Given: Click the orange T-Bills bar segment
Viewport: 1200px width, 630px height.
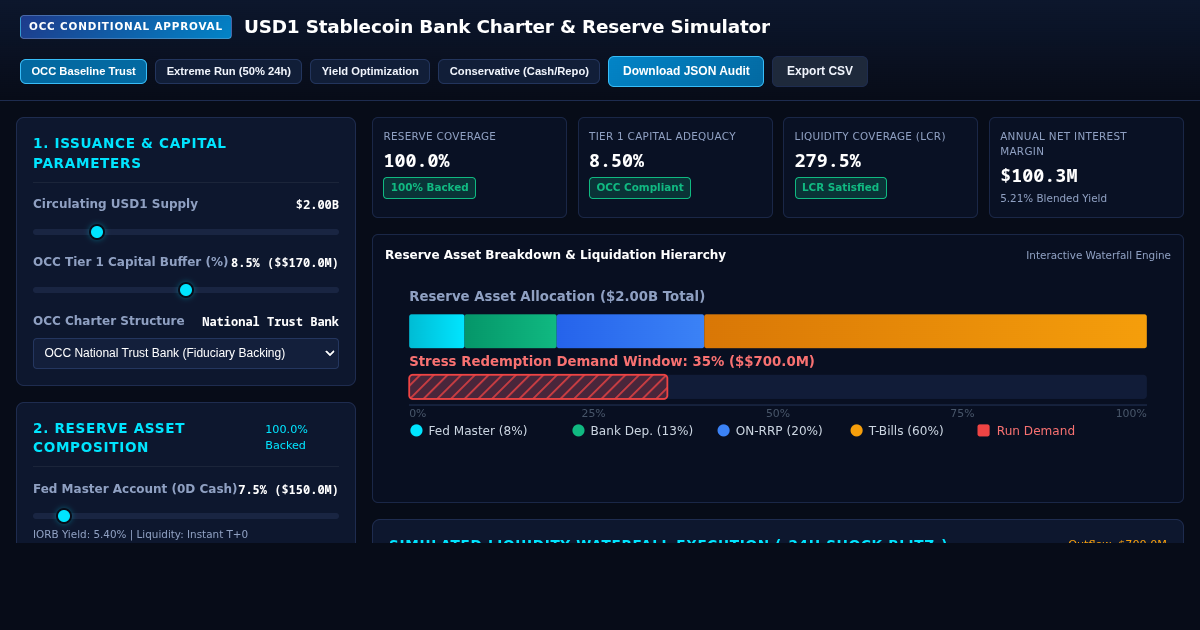Looking at the screenshot, I should [x=925, y=331].
